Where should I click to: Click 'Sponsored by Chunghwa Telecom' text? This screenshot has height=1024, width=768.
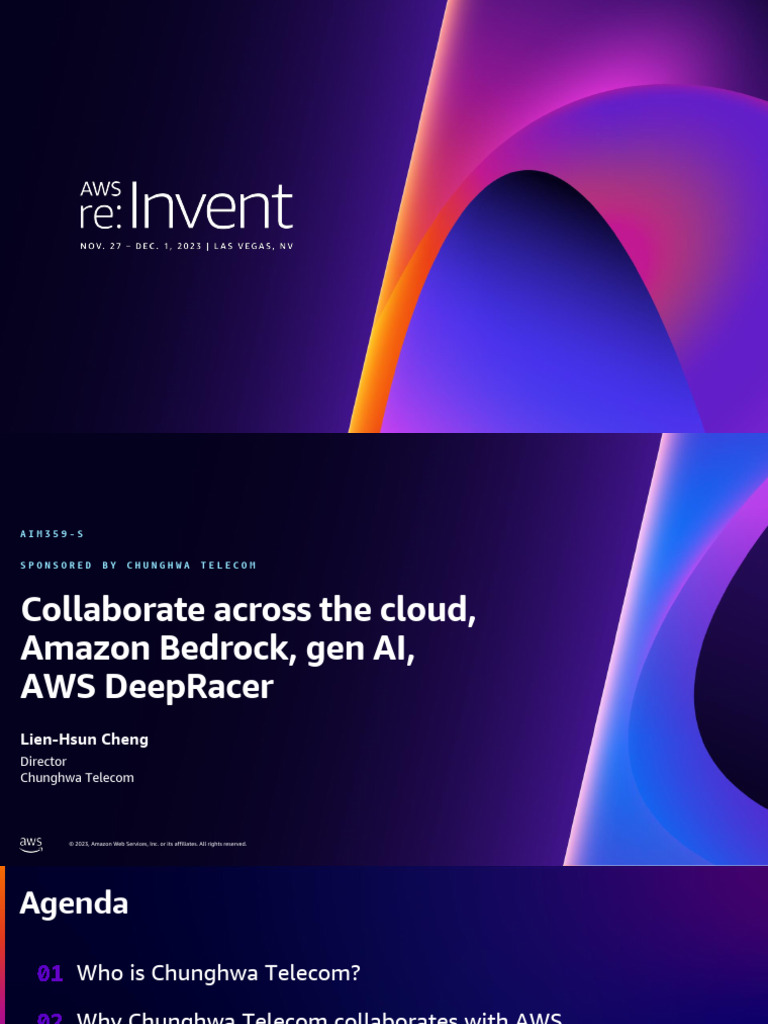pos(138,565)
